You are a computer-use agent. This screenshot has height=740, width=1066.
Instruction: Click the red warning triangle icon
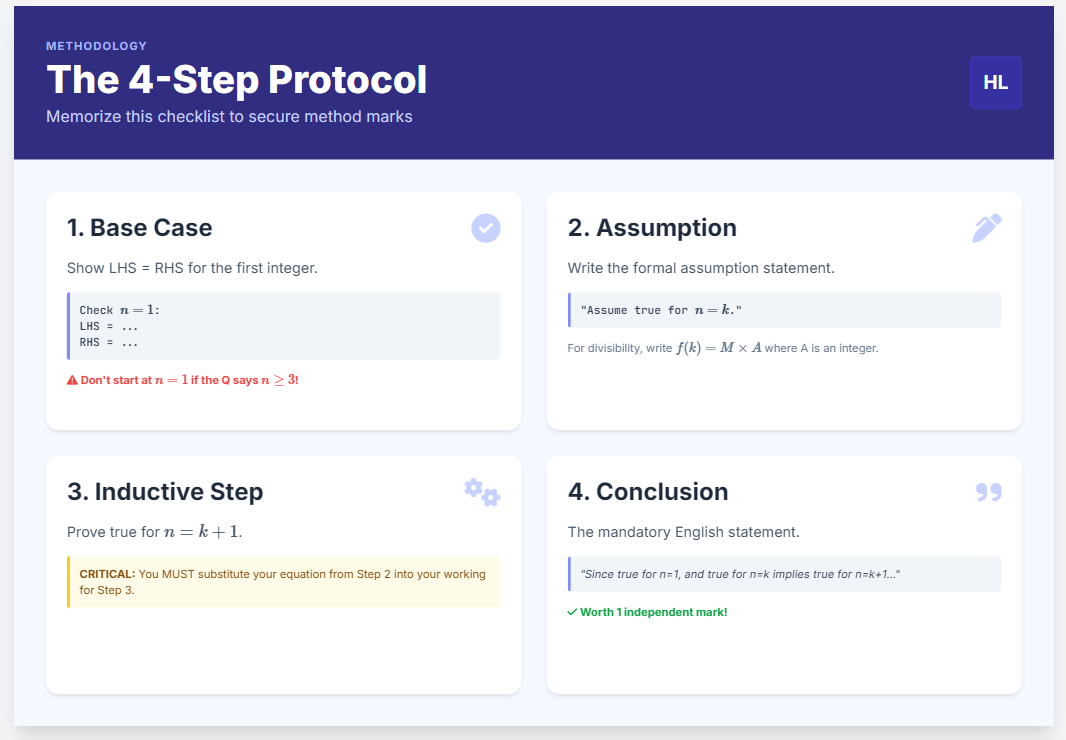click(72, 380)
